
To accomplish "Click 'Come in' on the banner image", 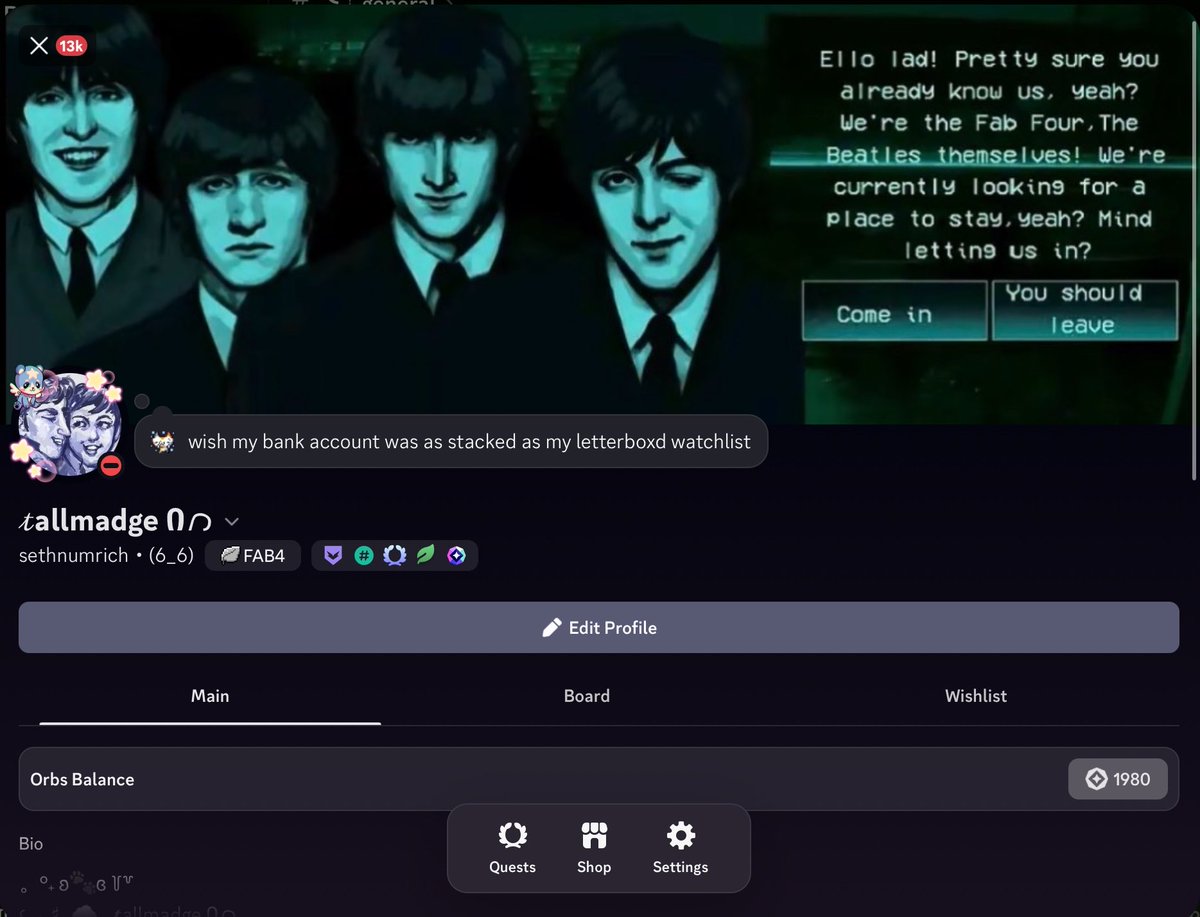I will click(894, 311).
